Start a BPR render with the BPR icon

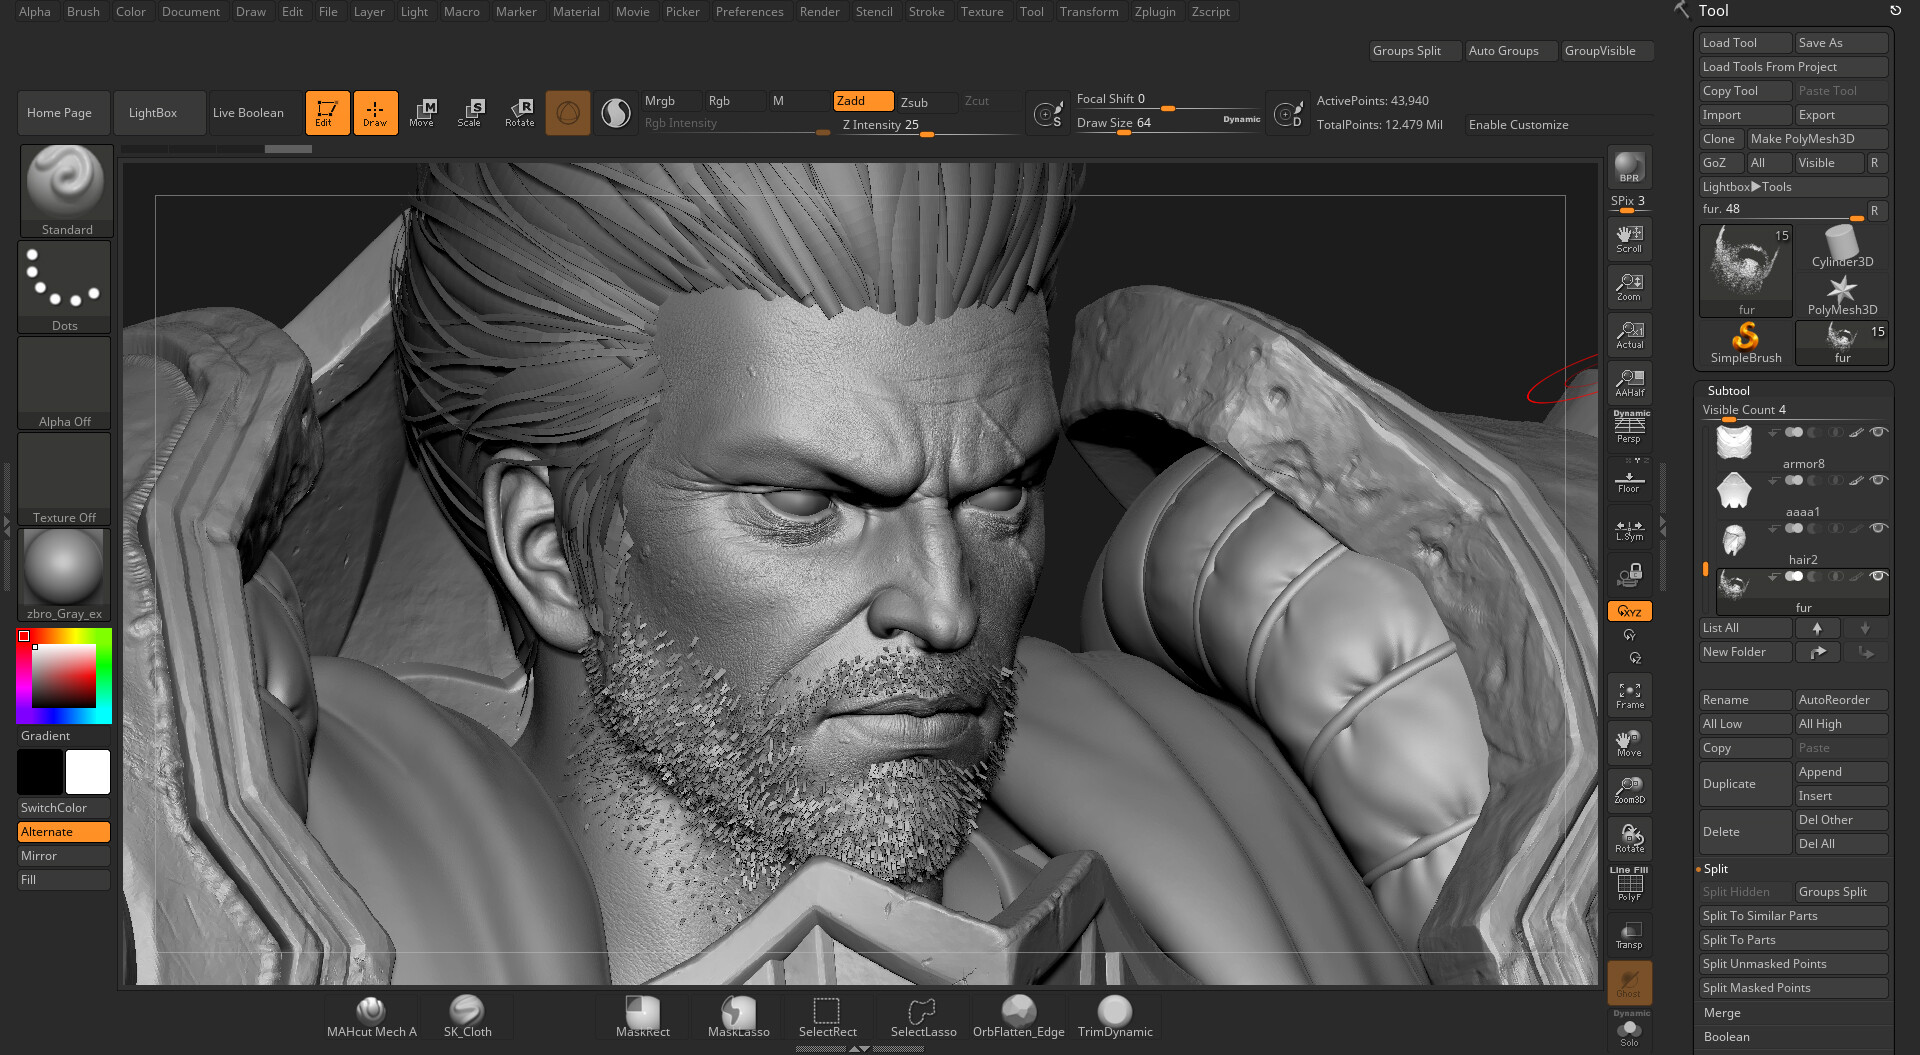coord(1629,166)
